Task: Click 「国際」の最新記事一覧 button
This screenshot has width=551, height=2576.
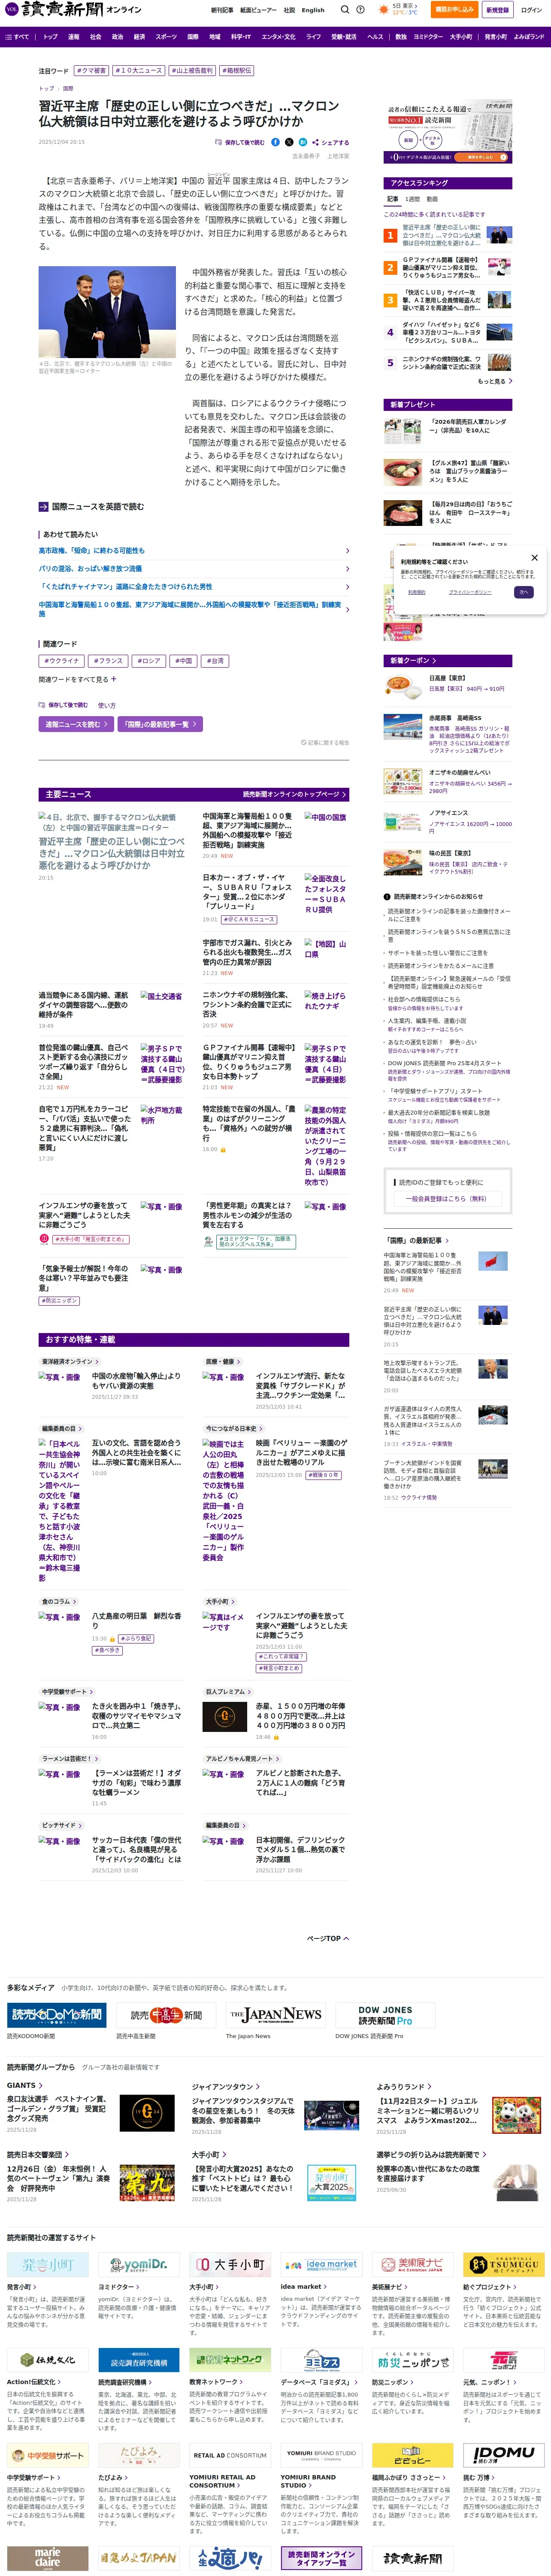Action: click(159, 724)
